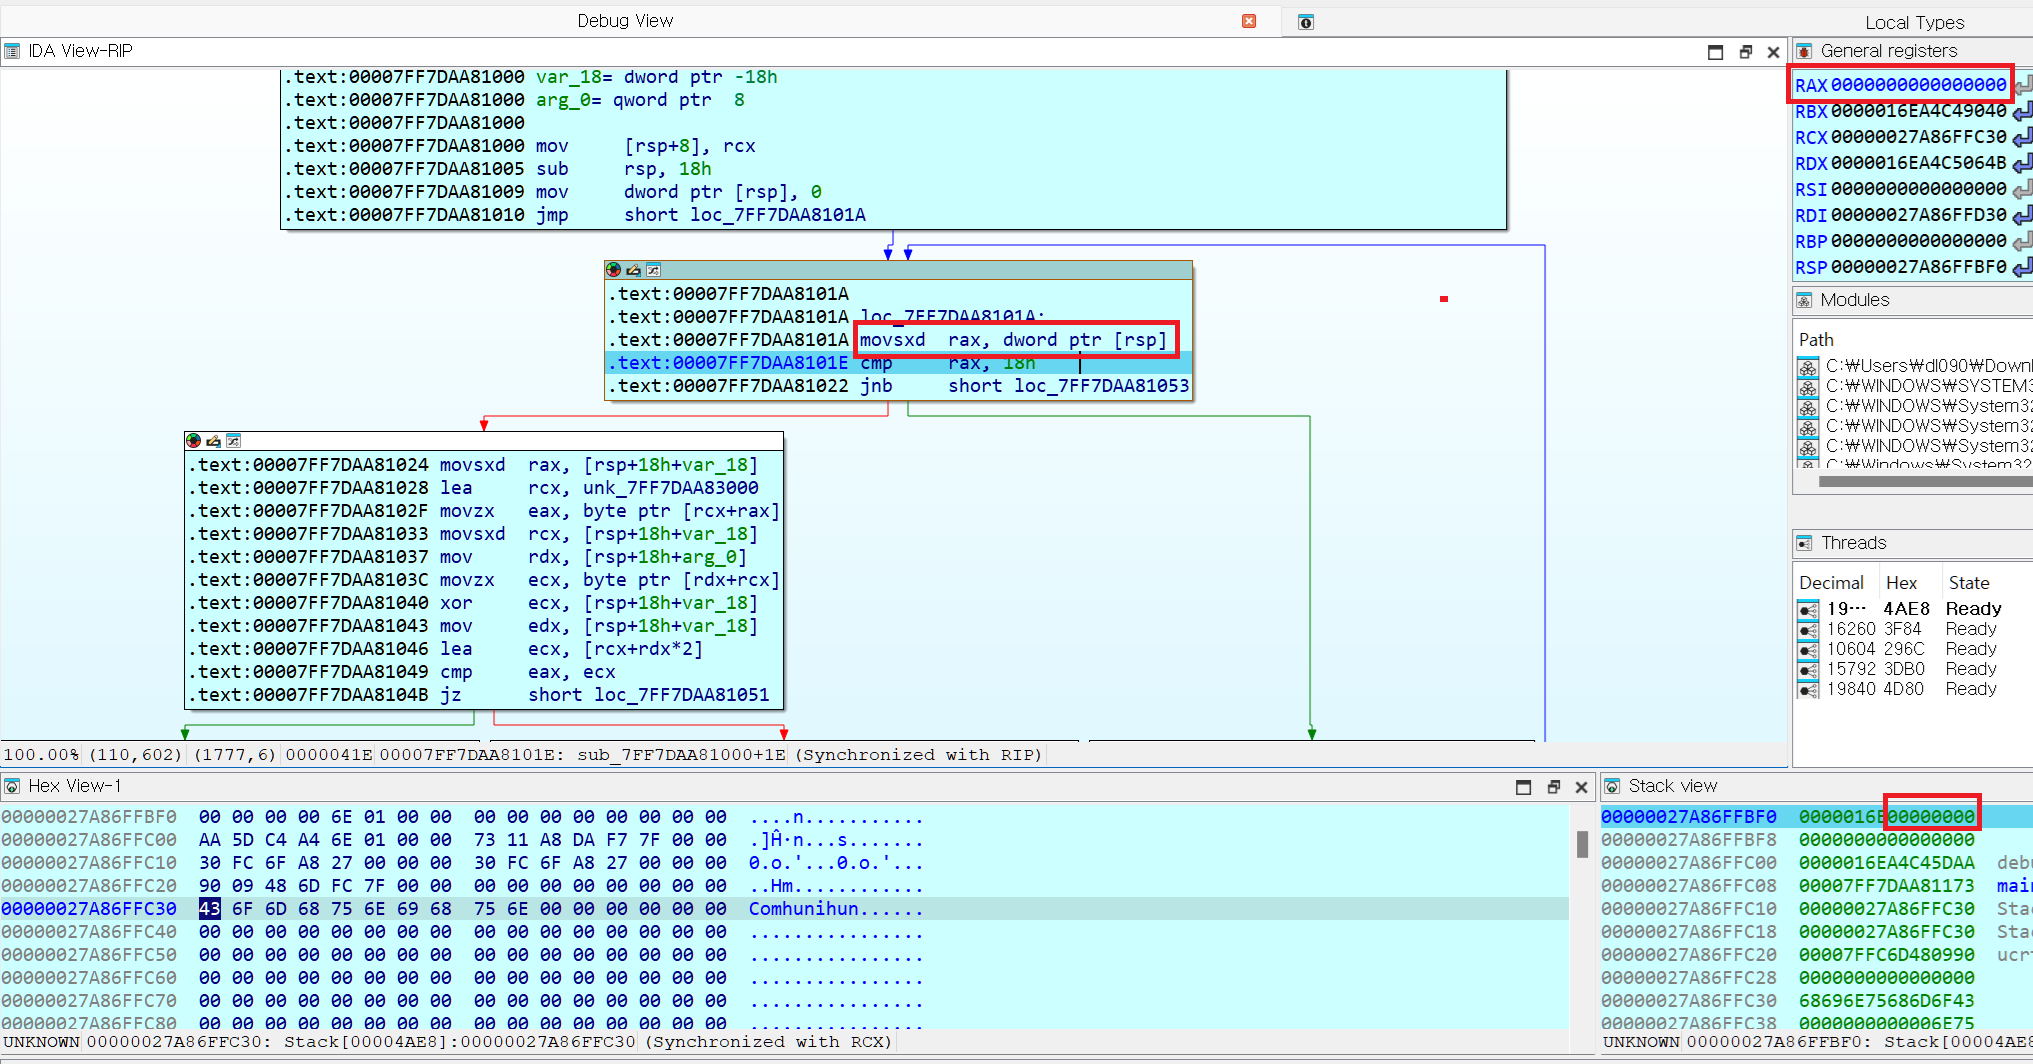Screen dimensions: 2033x1064
Task: Jump to address in RAX using its arrow
Action: (x=2022, y=85)
